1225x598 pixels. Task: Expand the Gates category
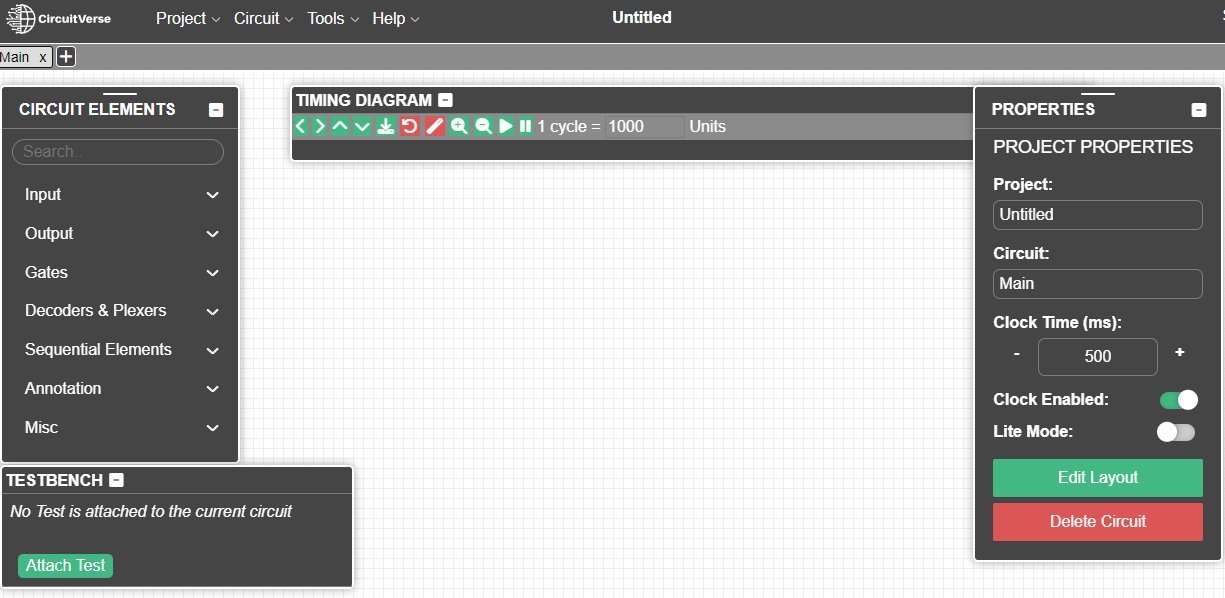[x=122, y=272]
